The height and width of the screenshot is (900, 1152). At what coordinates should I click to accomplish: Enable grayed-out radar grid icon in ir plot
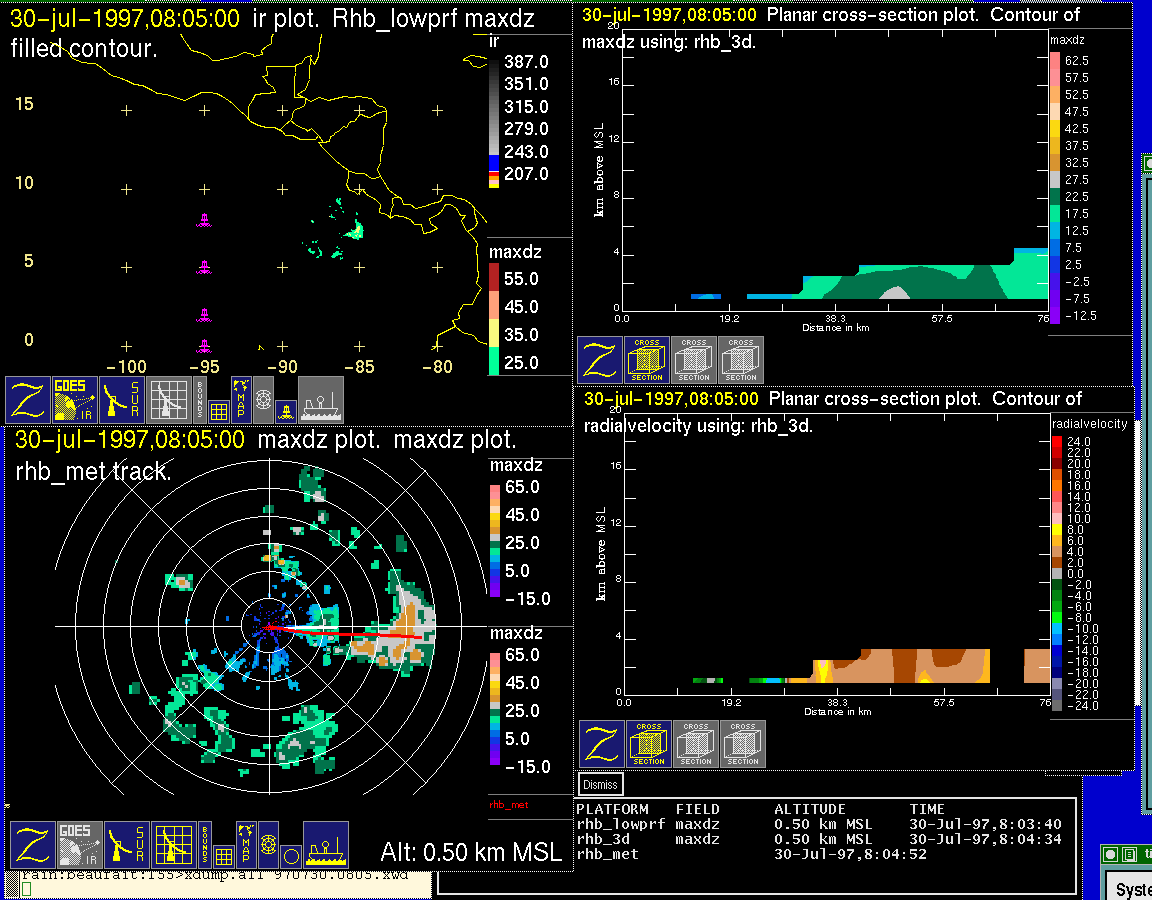coord(169,400)
